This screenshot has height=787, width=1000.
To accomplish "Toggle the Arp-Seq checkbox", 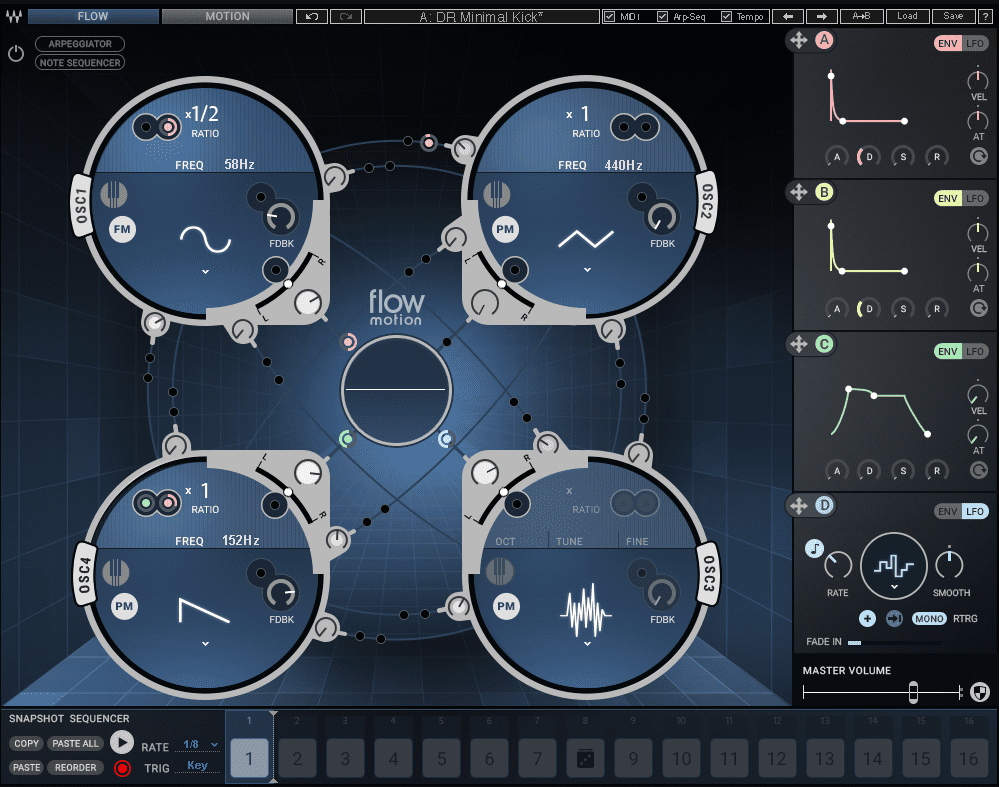I will (663, 17).
